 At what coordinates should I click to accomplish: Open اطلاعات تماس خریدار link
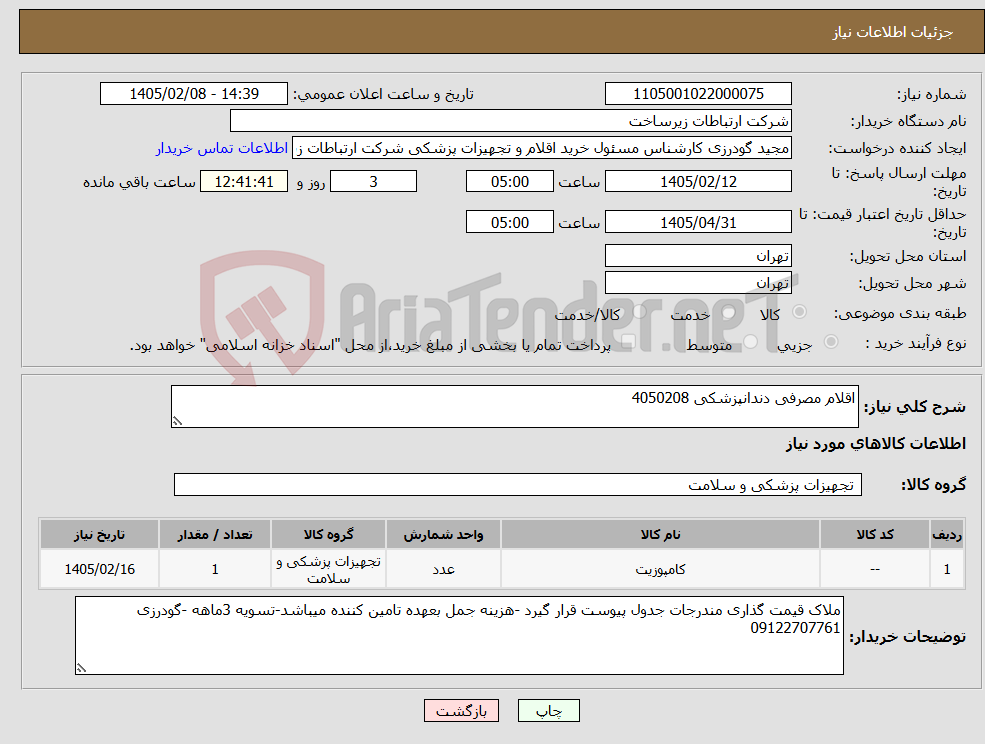[222, 148]
